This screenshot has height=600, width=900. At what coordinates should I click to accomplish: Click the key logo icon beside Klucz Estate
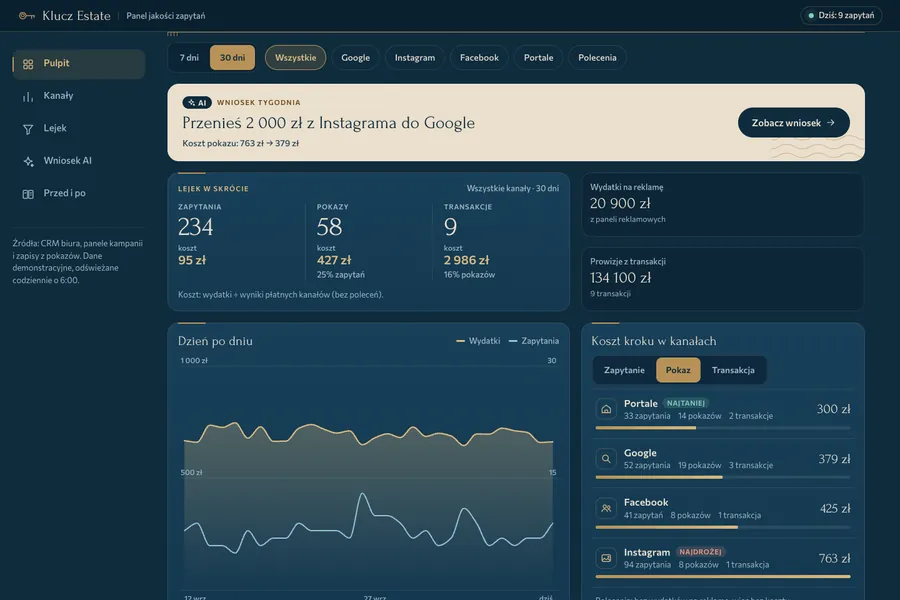coord(26,16)
